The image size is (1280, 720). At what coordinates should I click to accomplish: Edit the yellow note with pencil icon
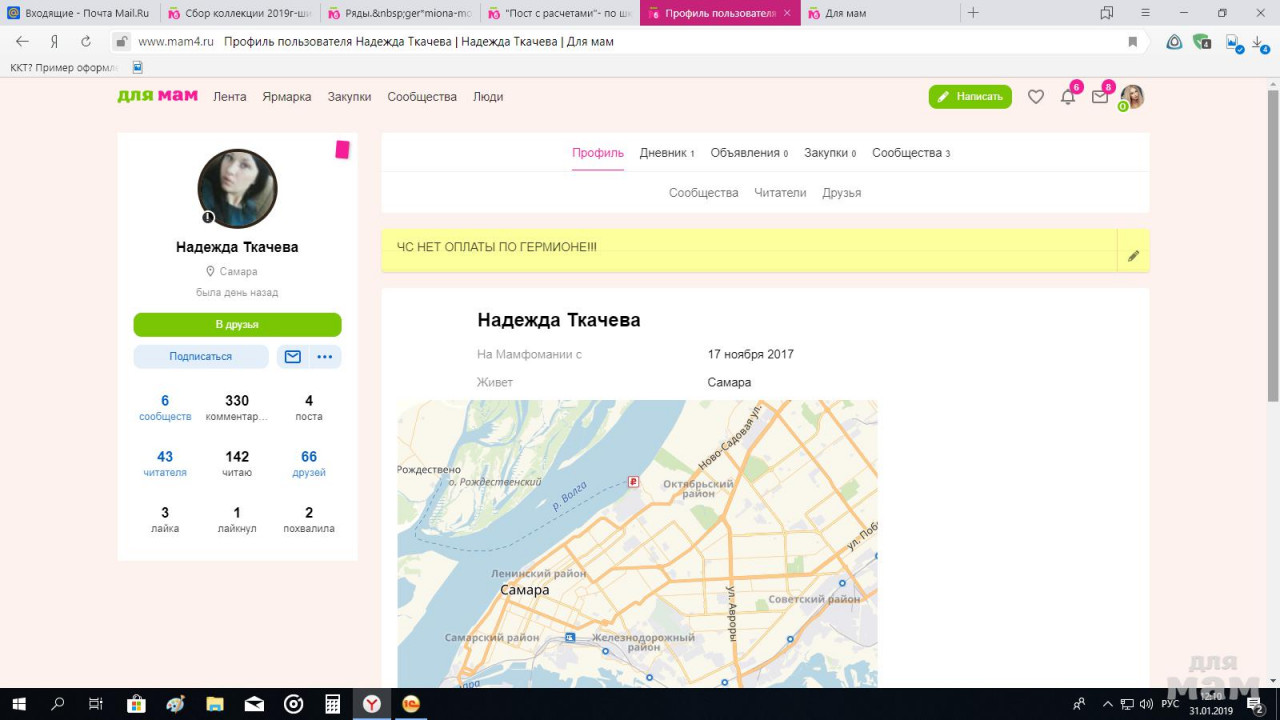click(x=1133, y=256)
